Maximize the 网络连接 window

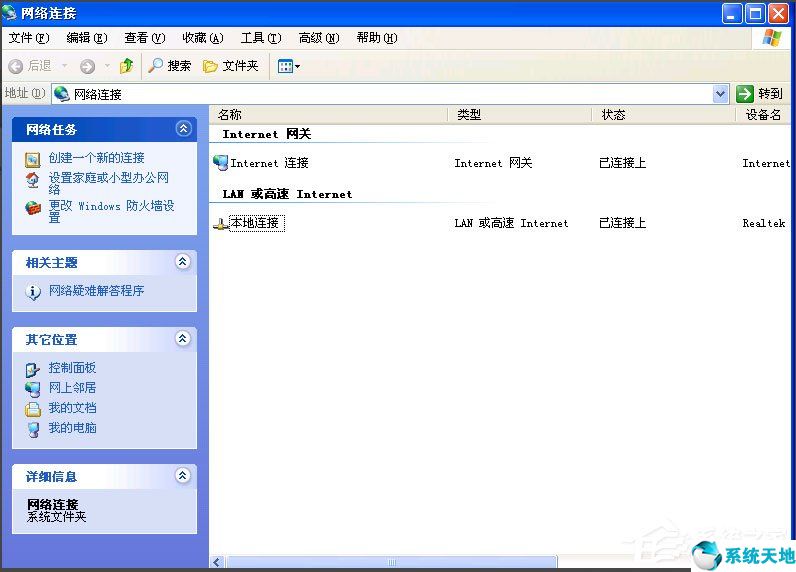pyautogui.click(x=755, y=14)
